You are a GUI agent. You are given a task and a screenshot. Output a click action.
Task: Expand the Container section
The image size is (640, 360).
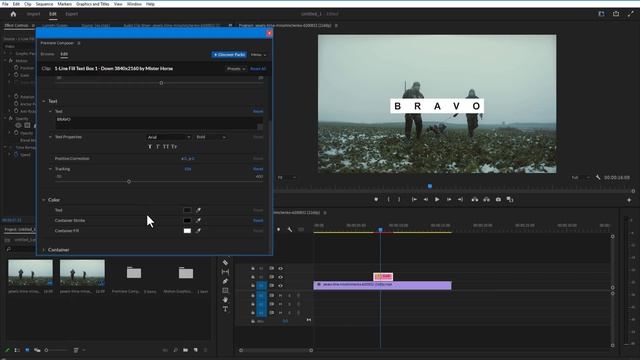pos(44,250)
